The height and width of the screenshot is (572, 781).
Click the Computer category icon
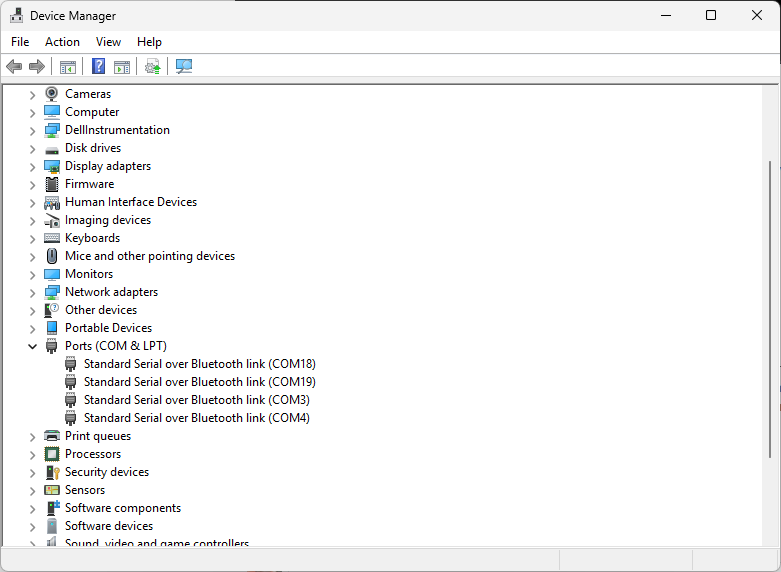[x=52, y=112]
